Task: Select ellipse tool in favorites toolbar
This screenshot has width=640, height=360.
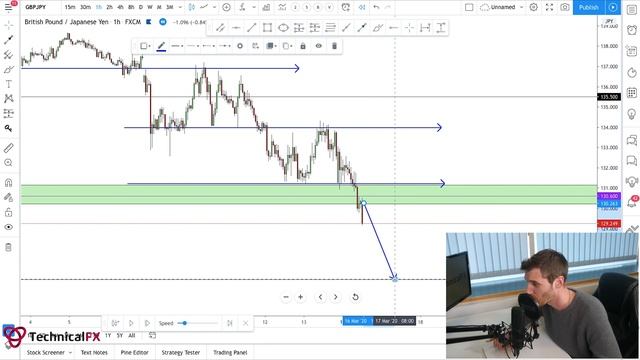Action: coord(283,28)
